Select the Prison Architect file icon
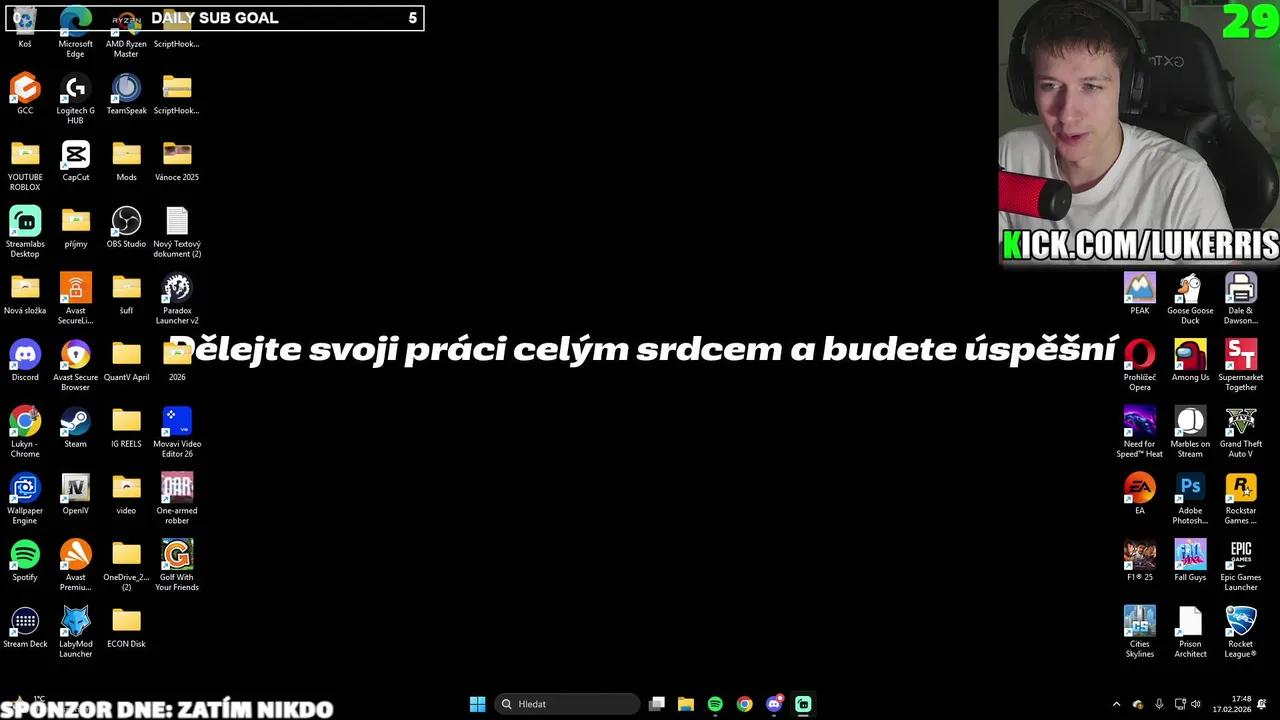1280x720 pixels. coord(1190,621)
